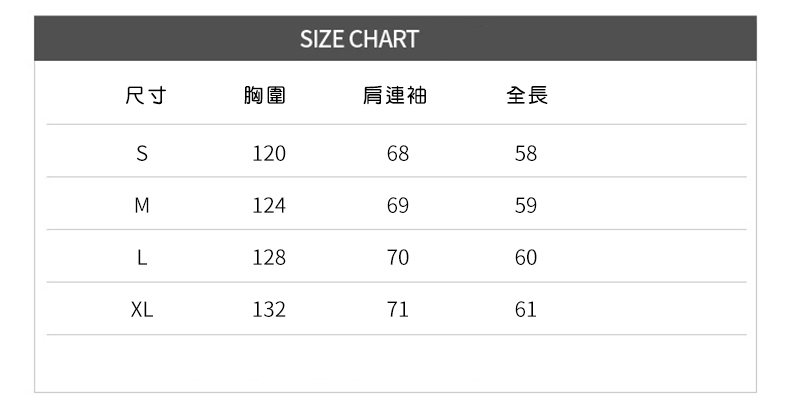Click the full length value 58

coord(526,154)
